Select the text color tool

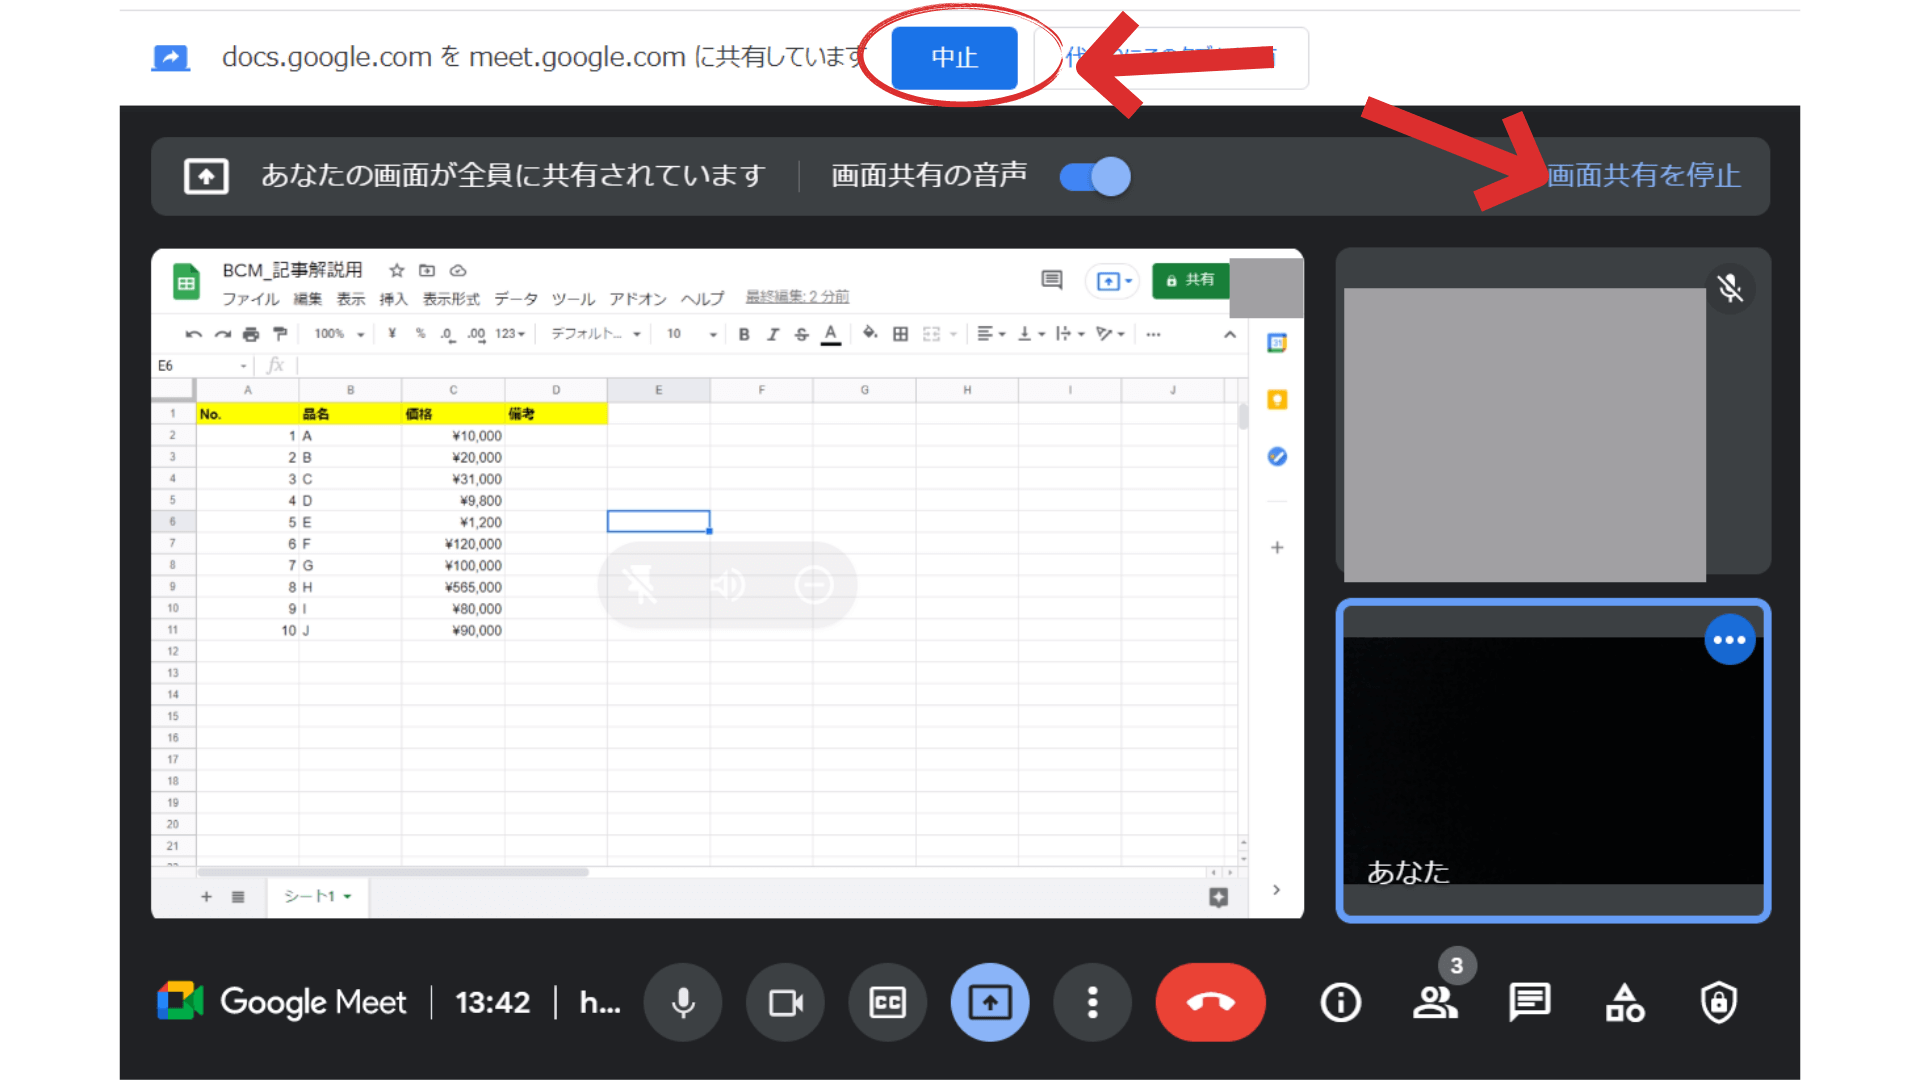point(831,334)
